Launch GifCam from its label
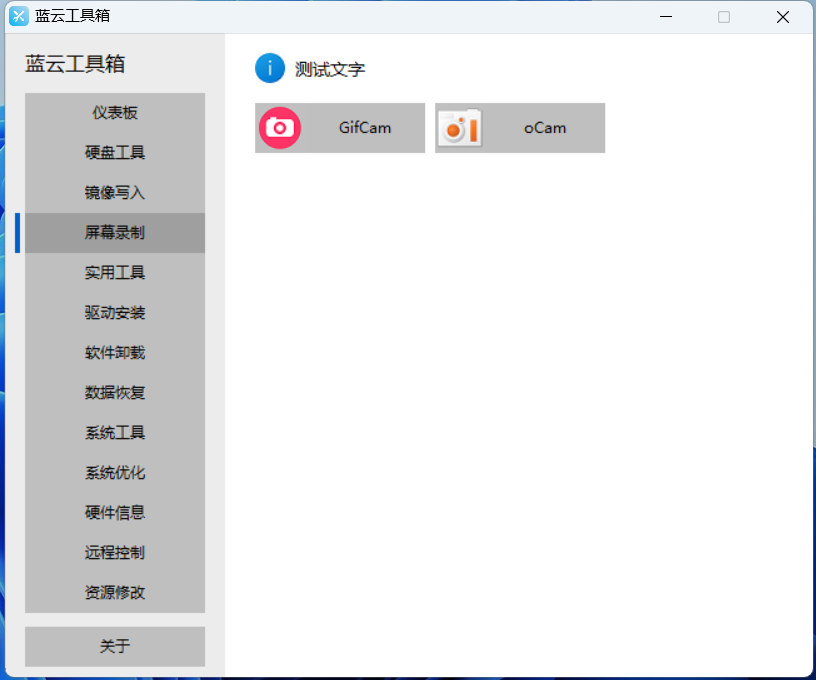The width and height of the screenshot is (816, 680). [x=365, y=128]
